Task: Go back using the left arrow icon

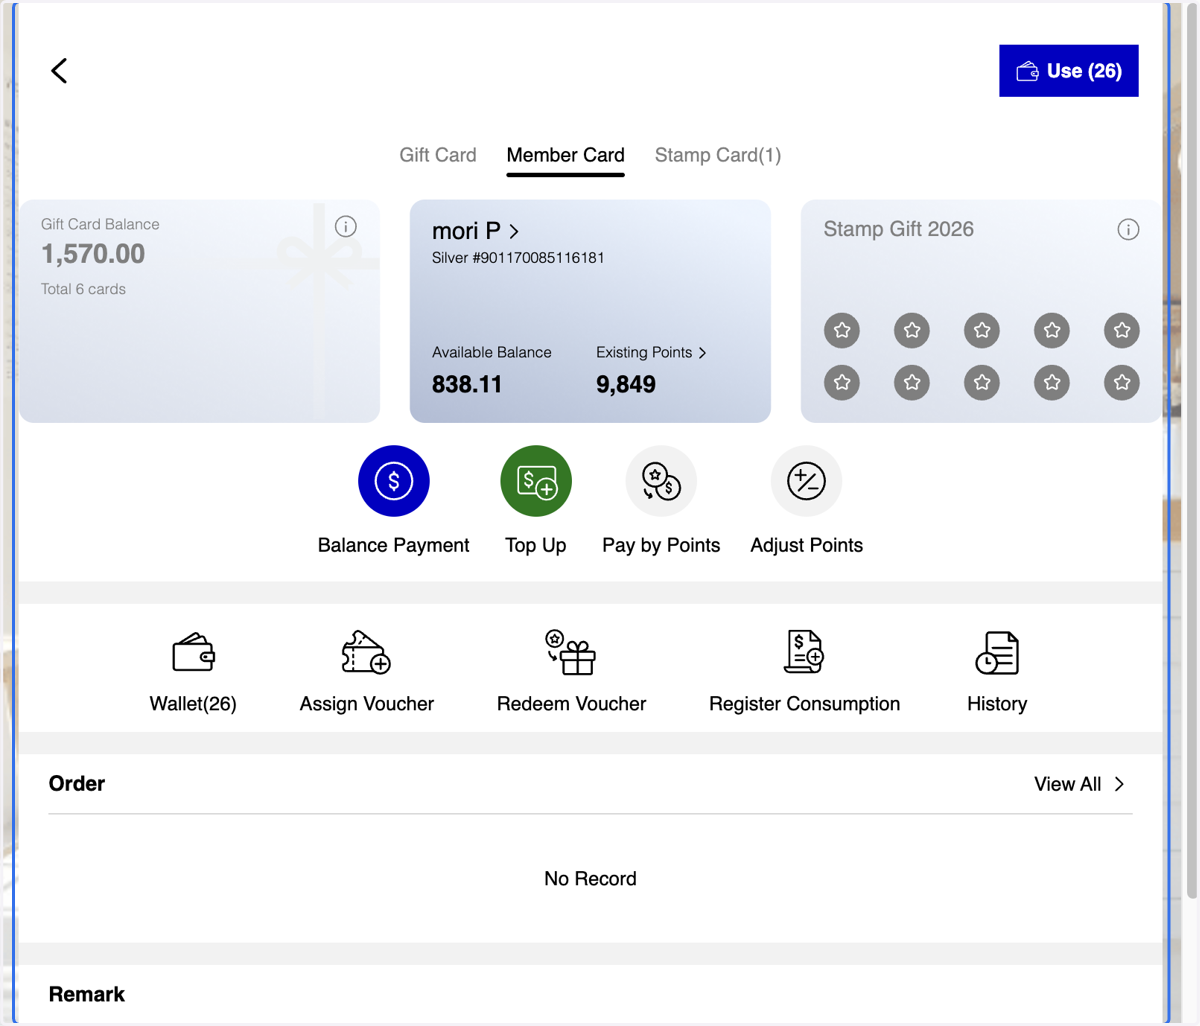Action: point(59,70)
